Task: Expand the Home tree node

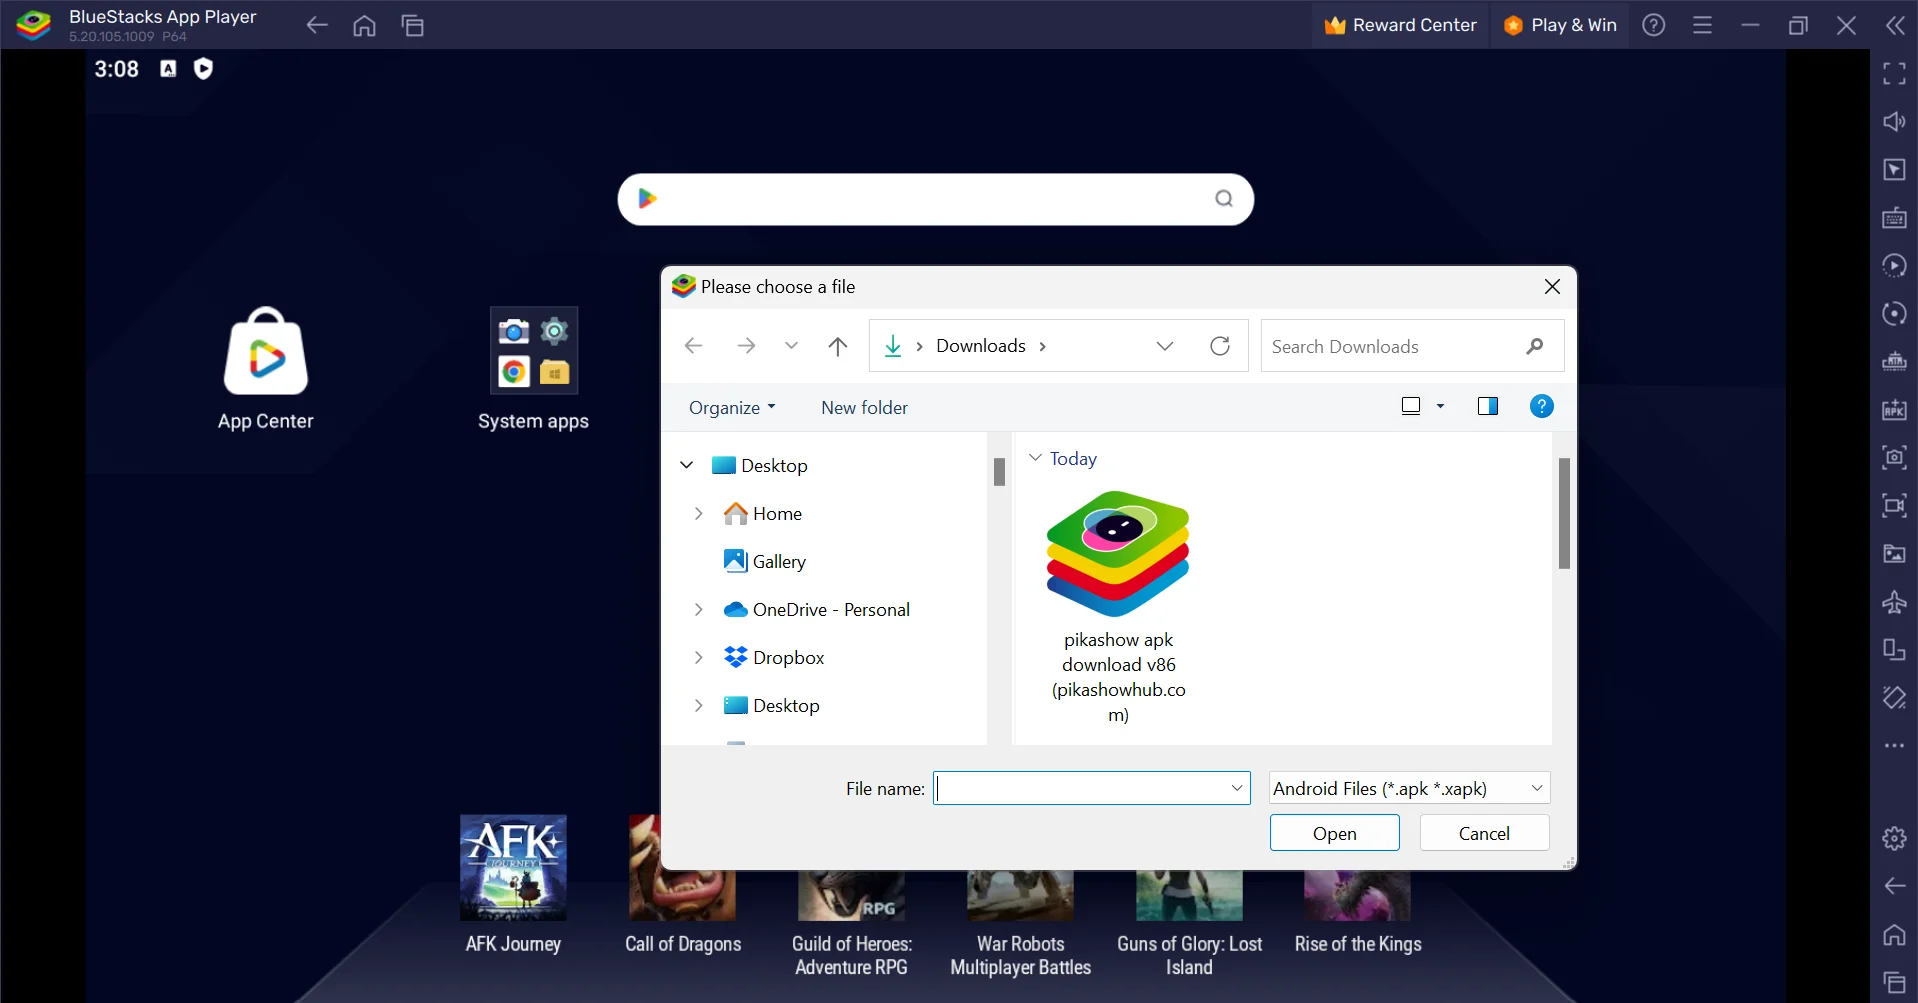Action: point(699,513)
